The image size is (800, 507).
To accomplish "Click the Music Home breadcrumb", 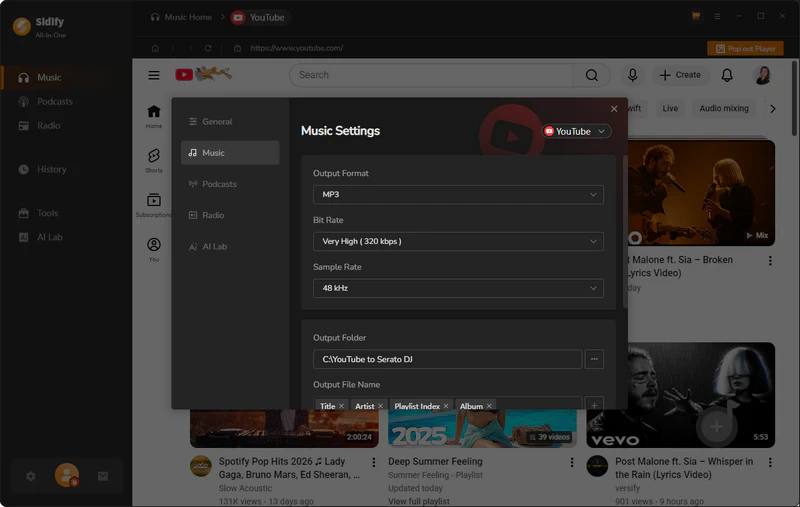I will click(x=182, y=17).
